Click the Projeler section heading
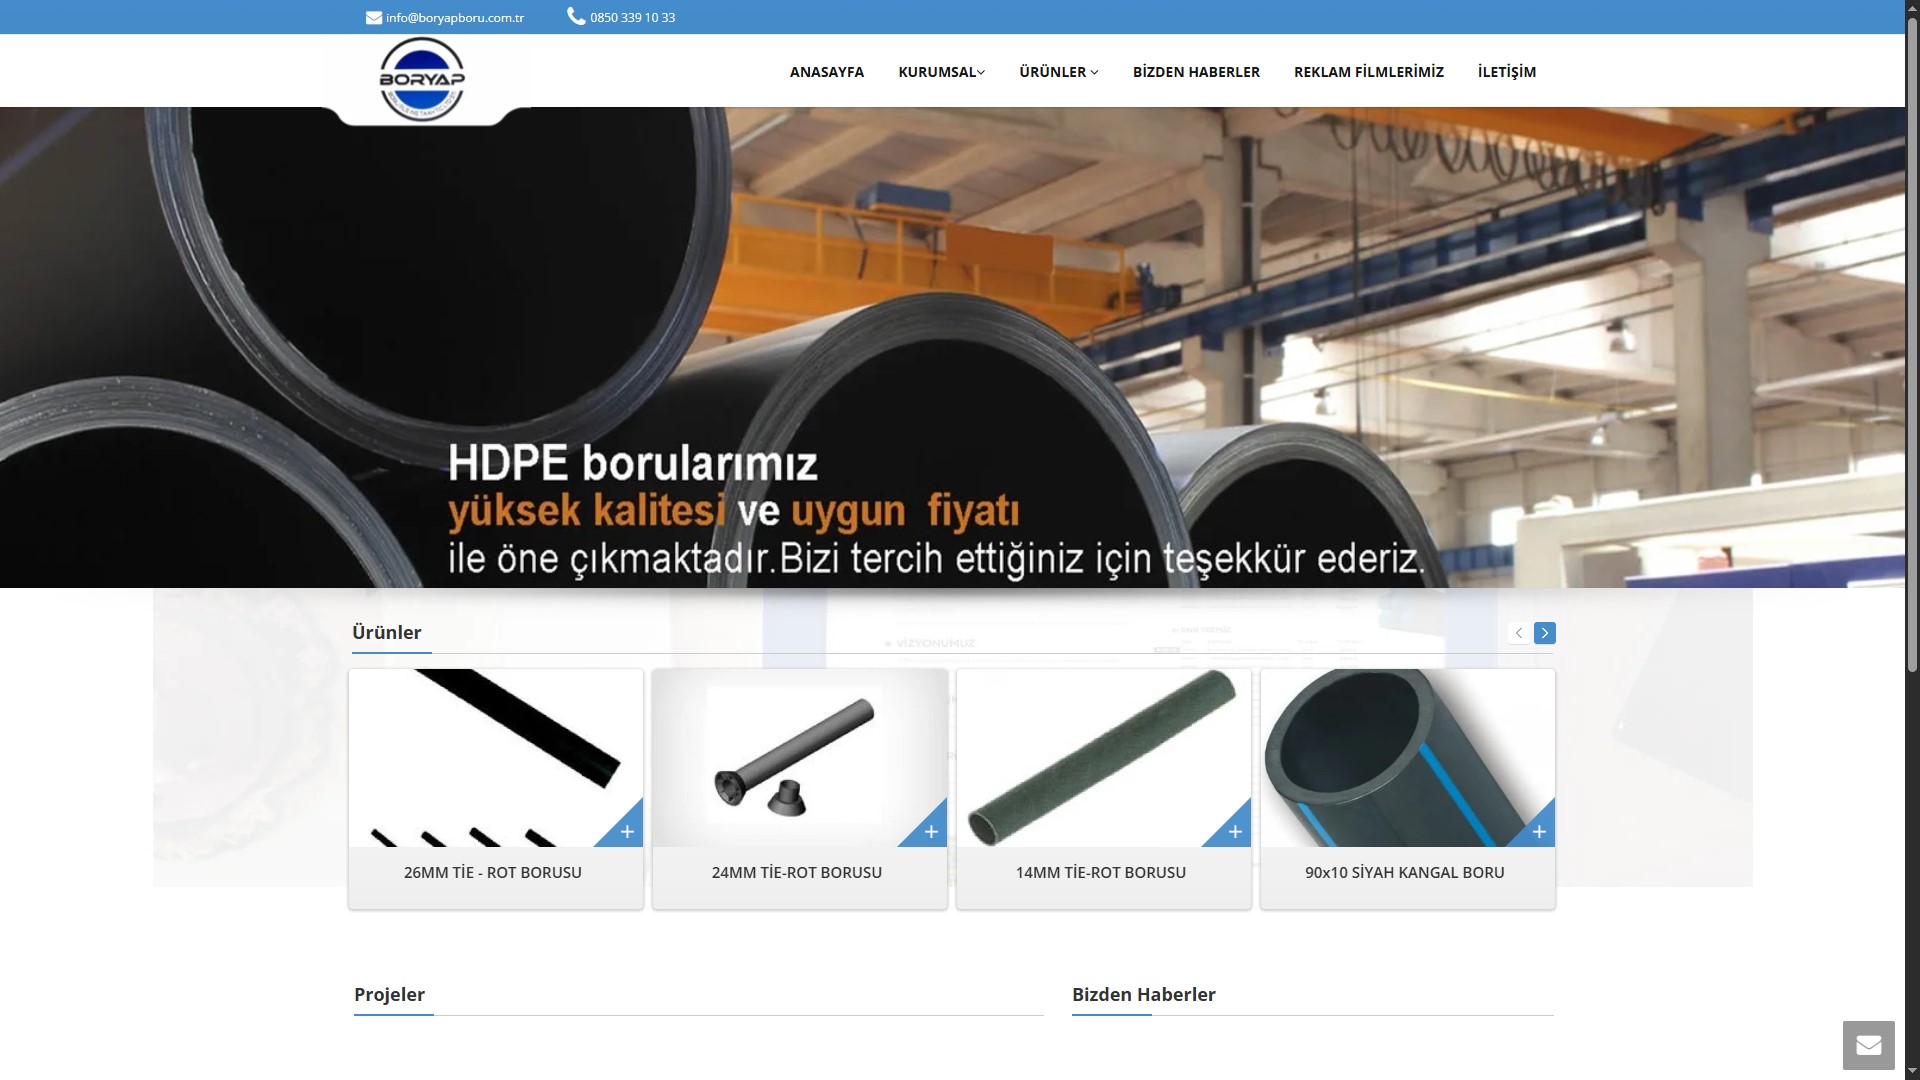The image size is (1920, 1080). tap(389, 994)
